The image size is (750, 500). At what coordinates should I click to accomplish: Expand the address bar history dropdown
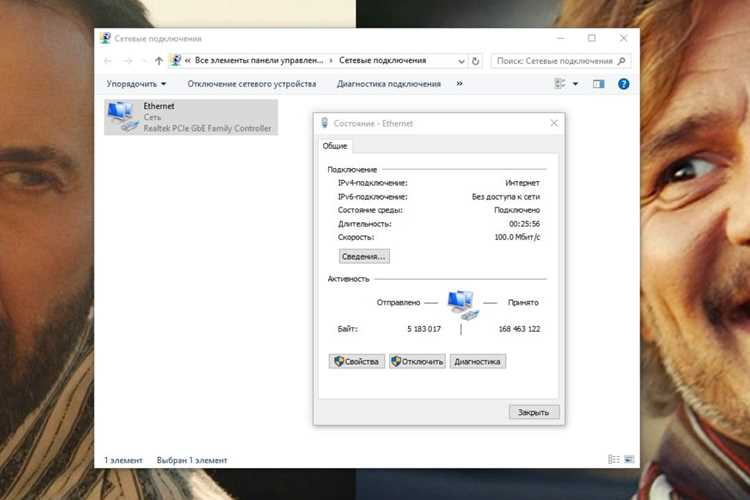point(461,61)
